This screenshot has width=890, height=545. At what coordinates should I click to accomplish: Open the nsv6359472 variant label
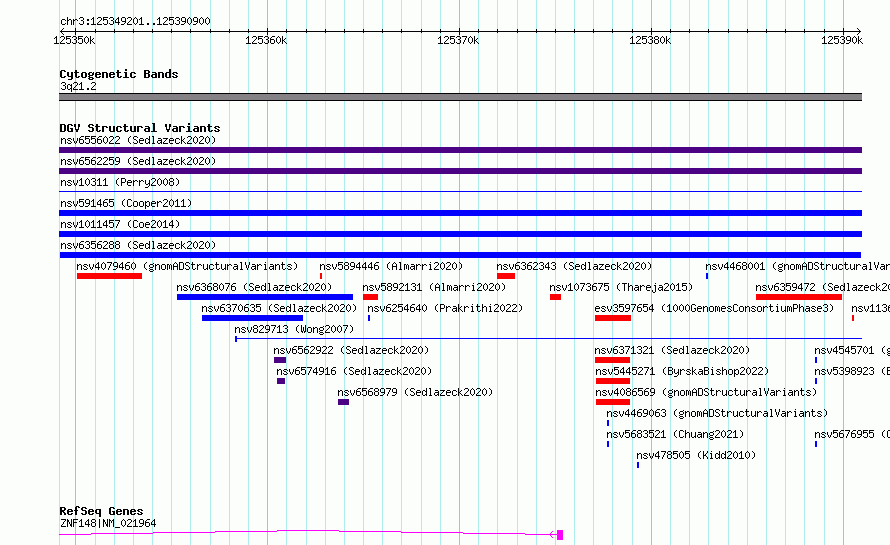pyautogui.click(x=822, y=287)
